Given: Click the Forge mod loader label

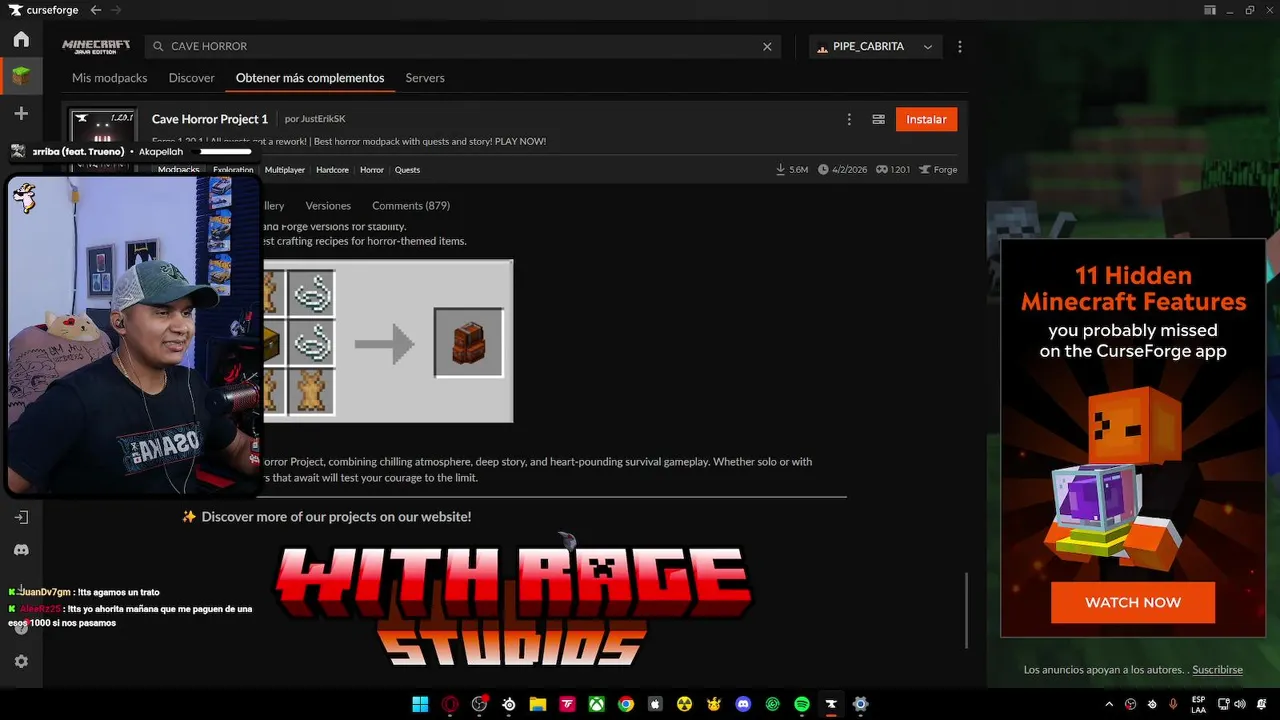Looking at the screenshot, I should (938, 170).
